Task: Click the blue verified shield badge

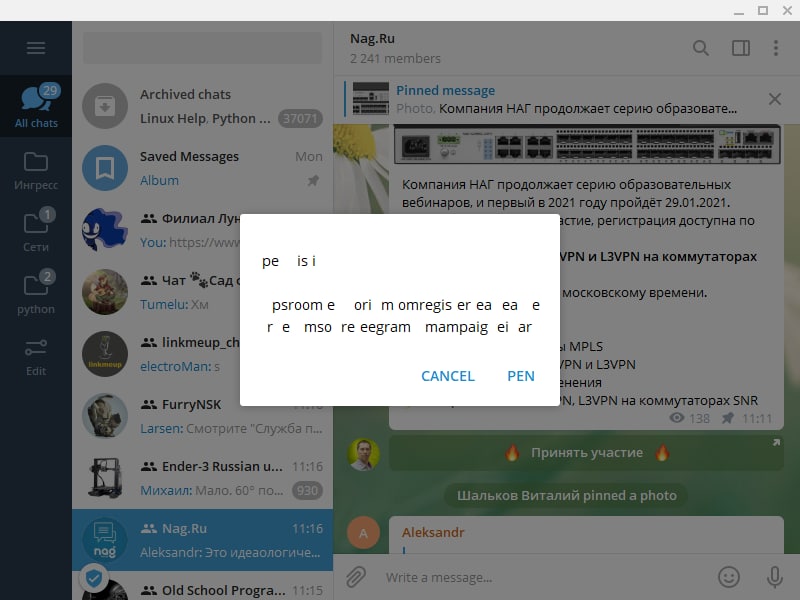Action: (94, 578)
